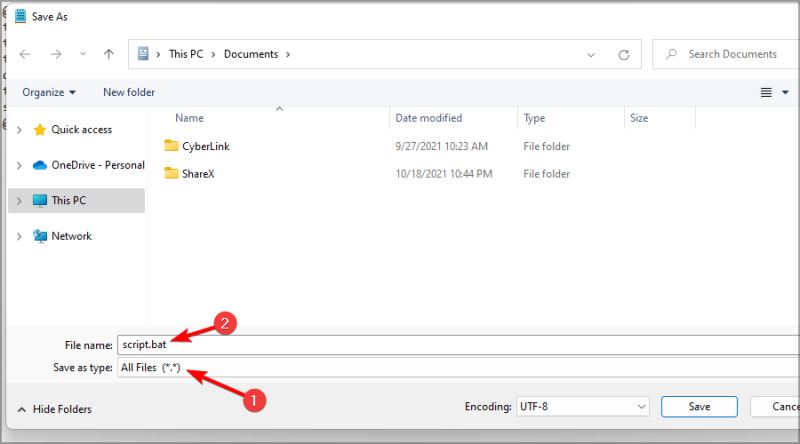Click the Quick access star icon
This screenshot has width=800, height=444.
pyautogui.click(x=39, y=130)
